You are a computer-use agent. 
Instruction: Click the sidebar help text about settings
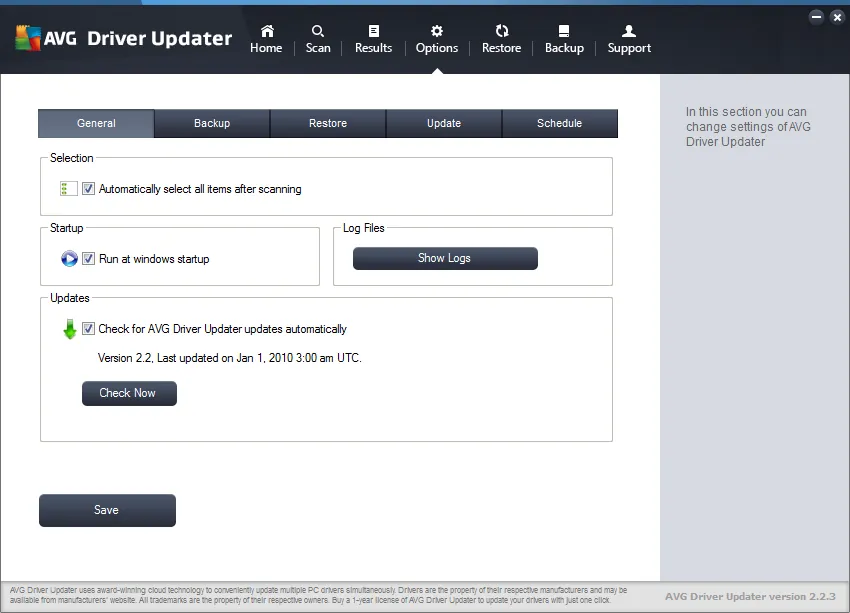pos(748,127)
